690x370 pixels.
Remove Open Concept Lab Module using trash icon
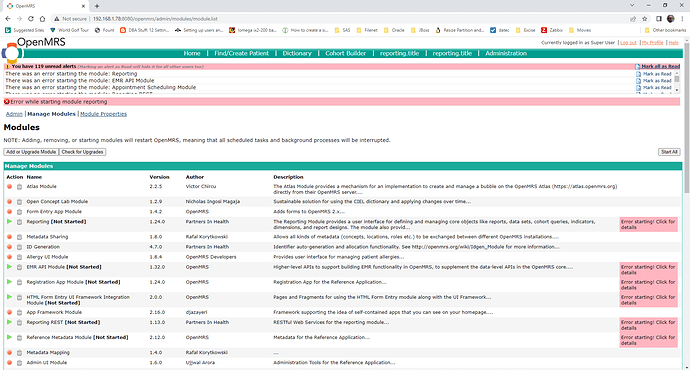pos(19,202)
